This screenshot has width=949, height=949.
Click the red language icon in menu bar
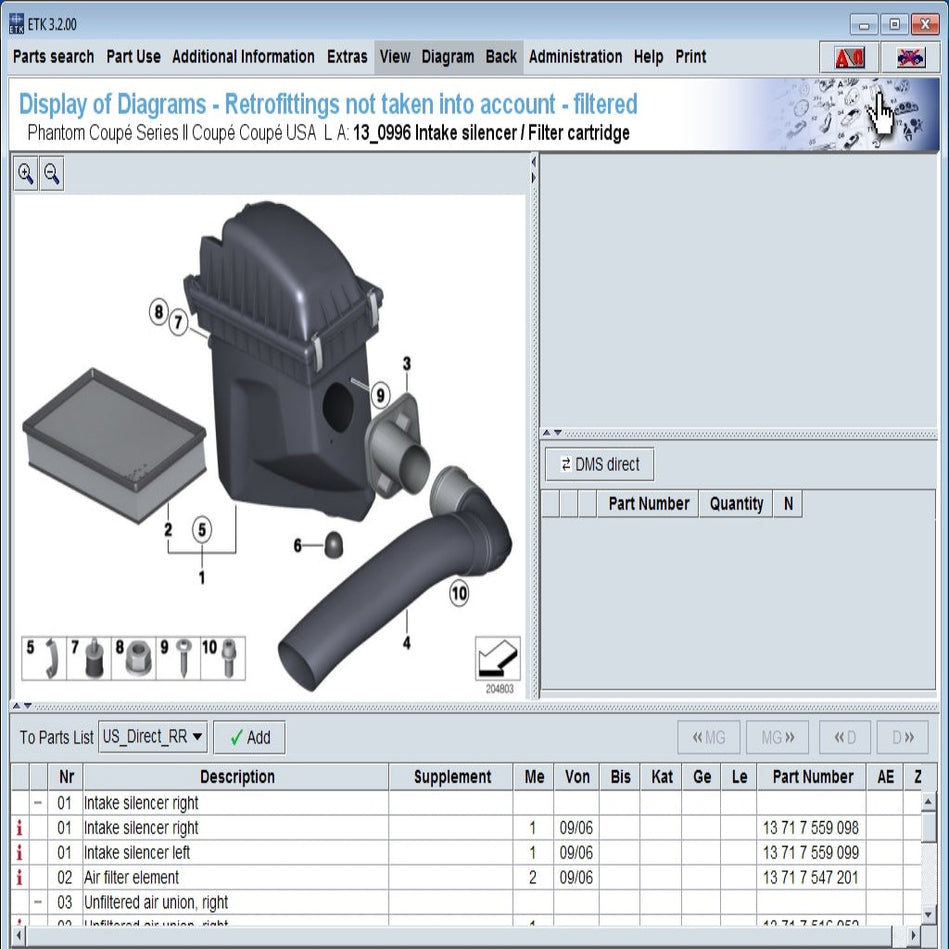pyautogui.click(x=849, y=57)
